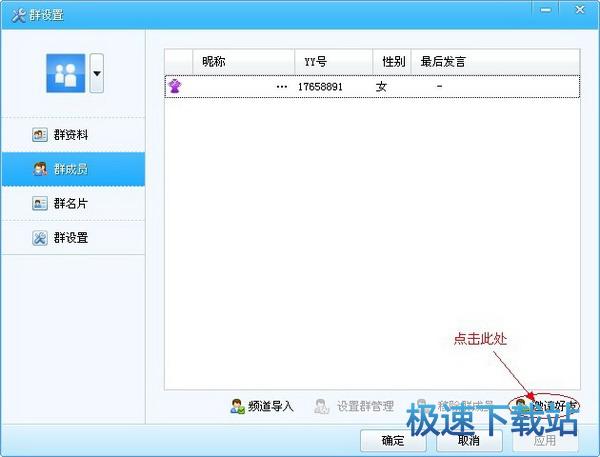
Task: Close the 群设置 window
Action: pos(580,10)
